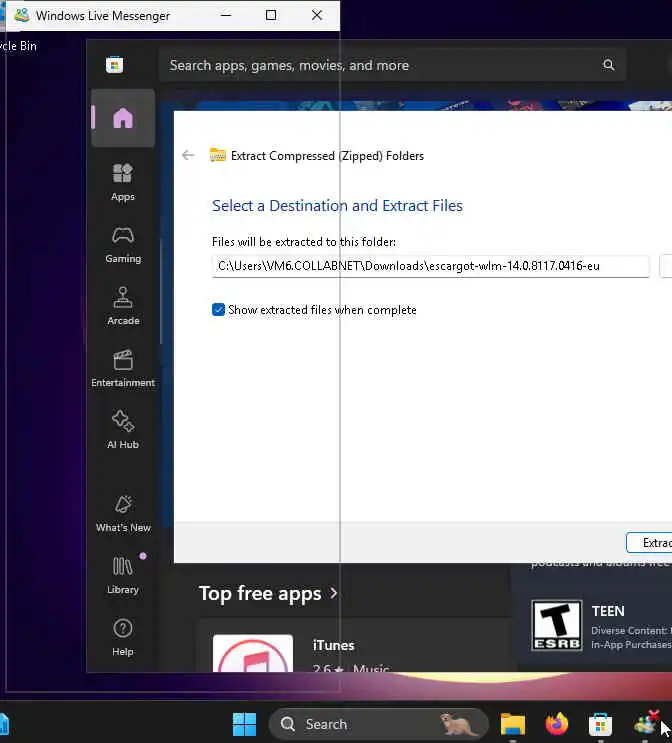The height and width of the screenshot is (743, 672).
Task: Click the Extract button
Action: (x=649, y=543)
